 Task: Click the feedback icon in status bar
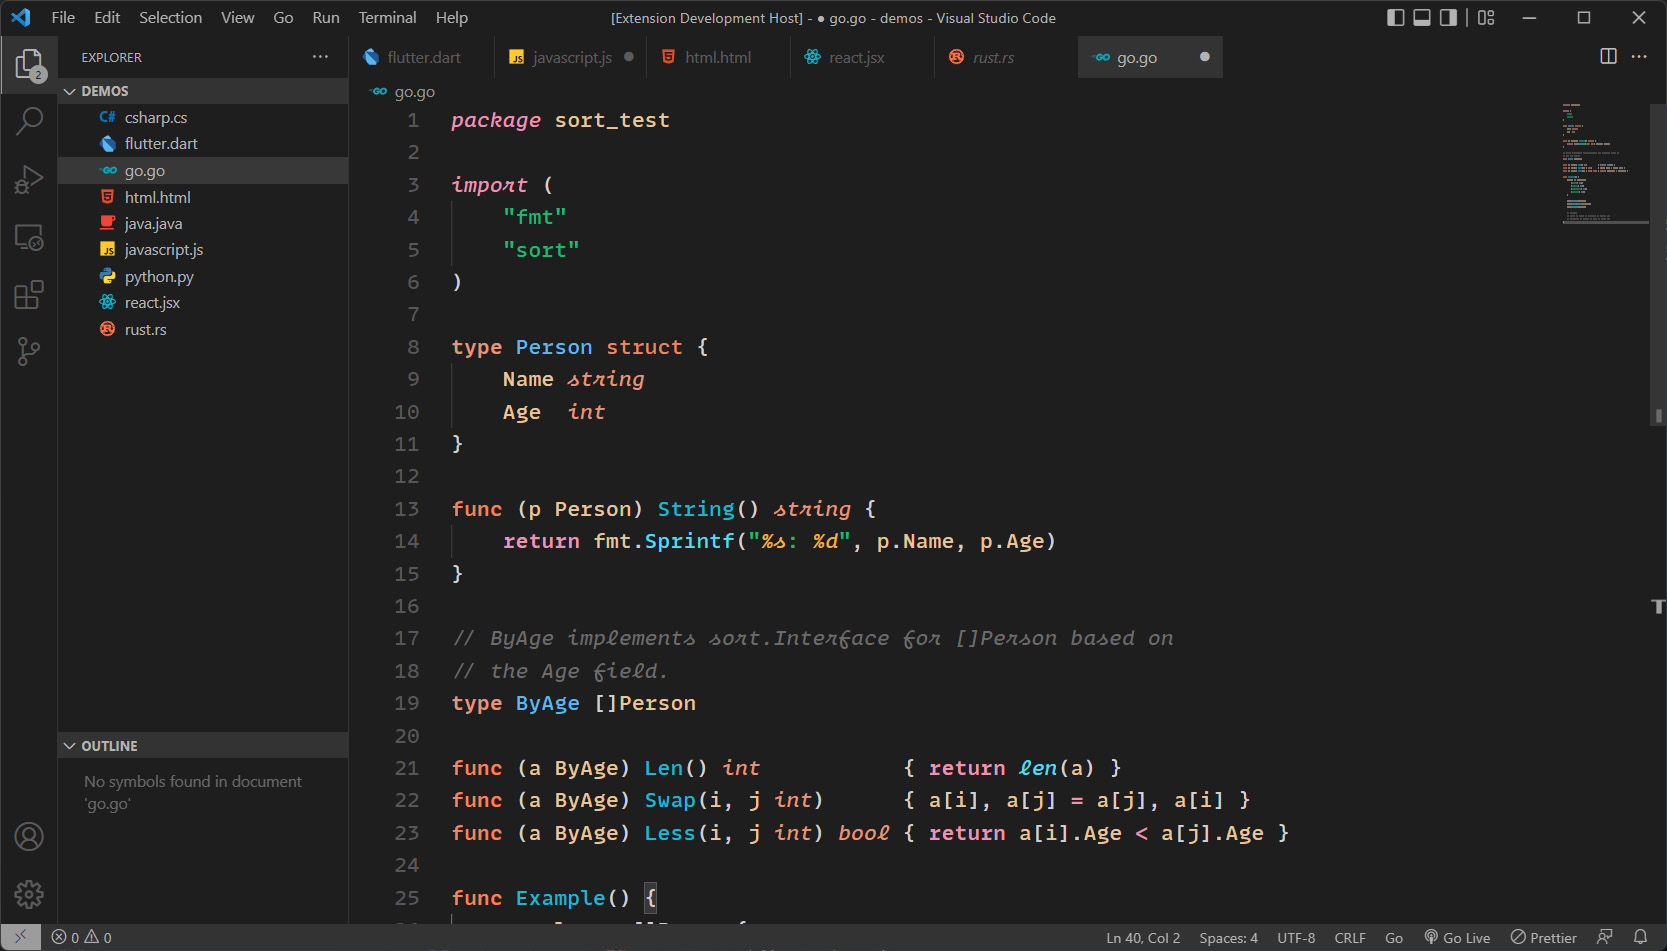click(x=1605, y=937)
